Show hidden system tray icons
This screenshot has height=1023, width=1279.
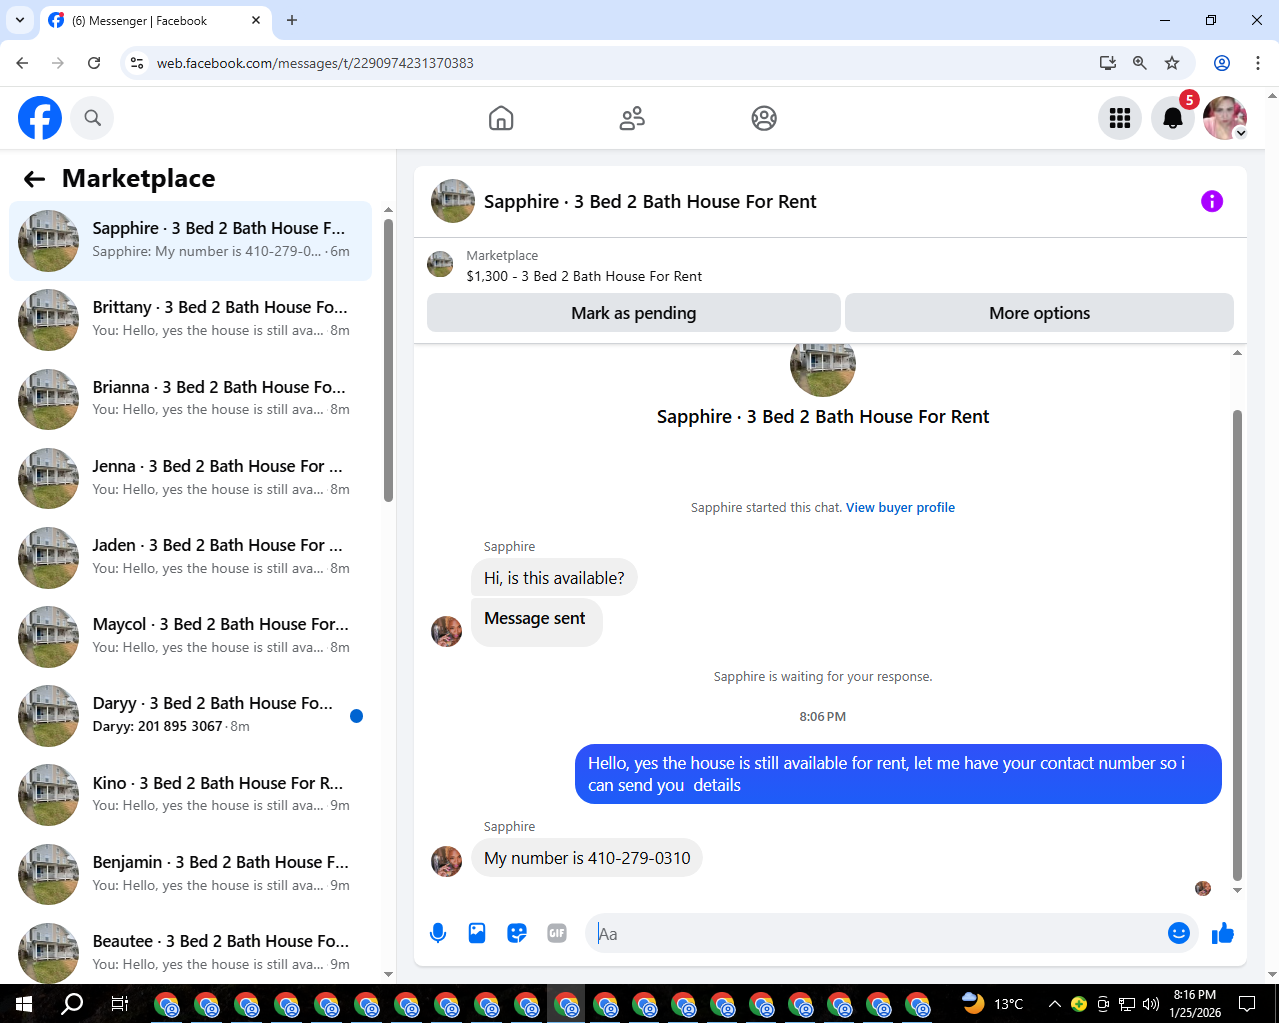click(1054, 1004)
